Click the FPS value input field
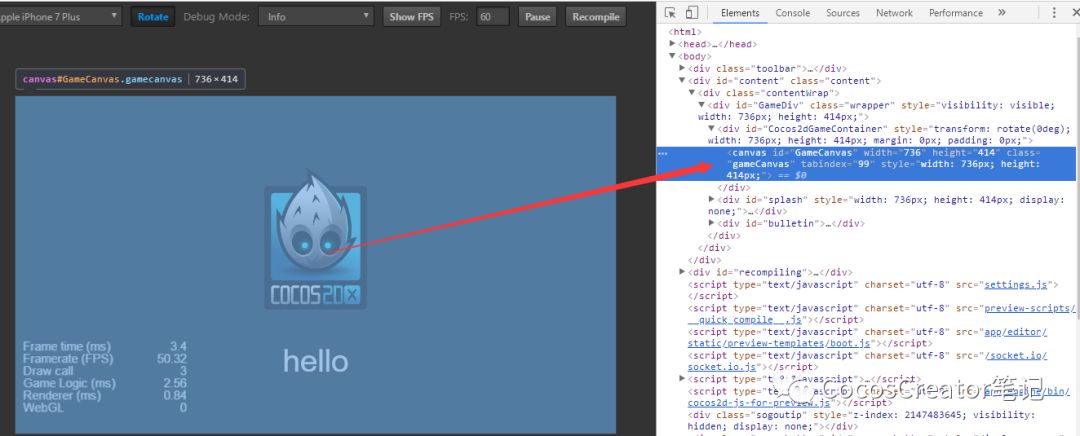The width and height of the screenshot is (1080, 436). tap(492, 17)
